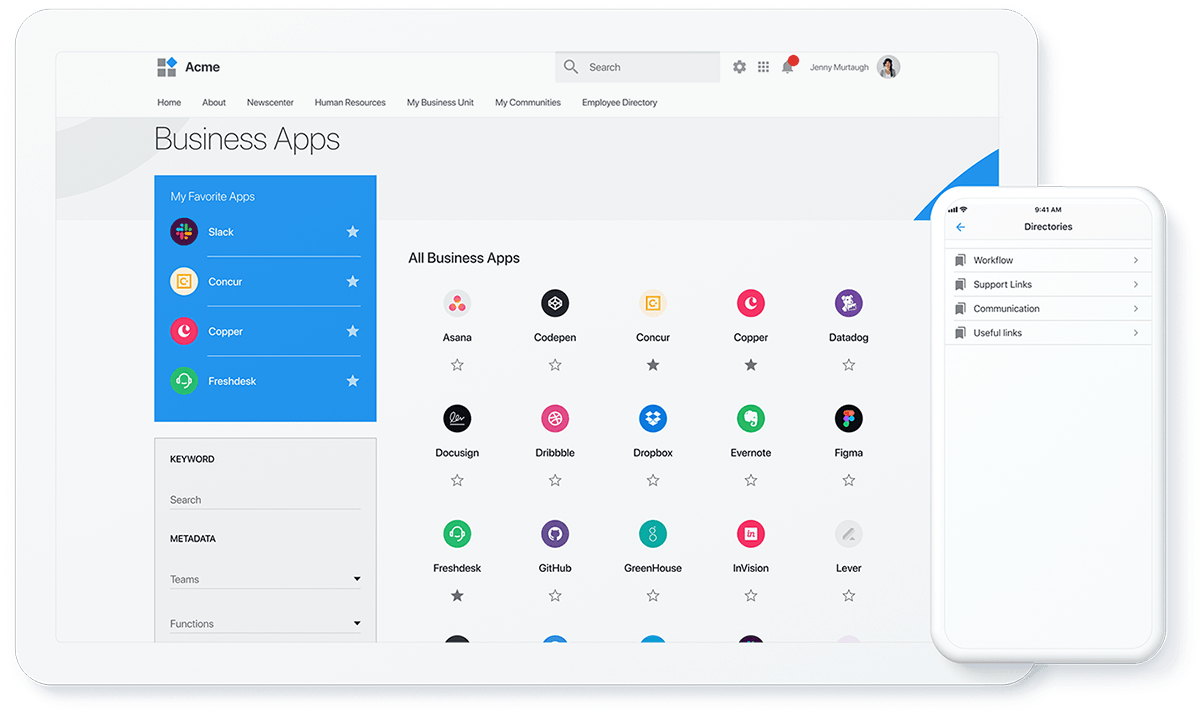Open the notifications bell
Screen dimensions: 1200x713
788,66
